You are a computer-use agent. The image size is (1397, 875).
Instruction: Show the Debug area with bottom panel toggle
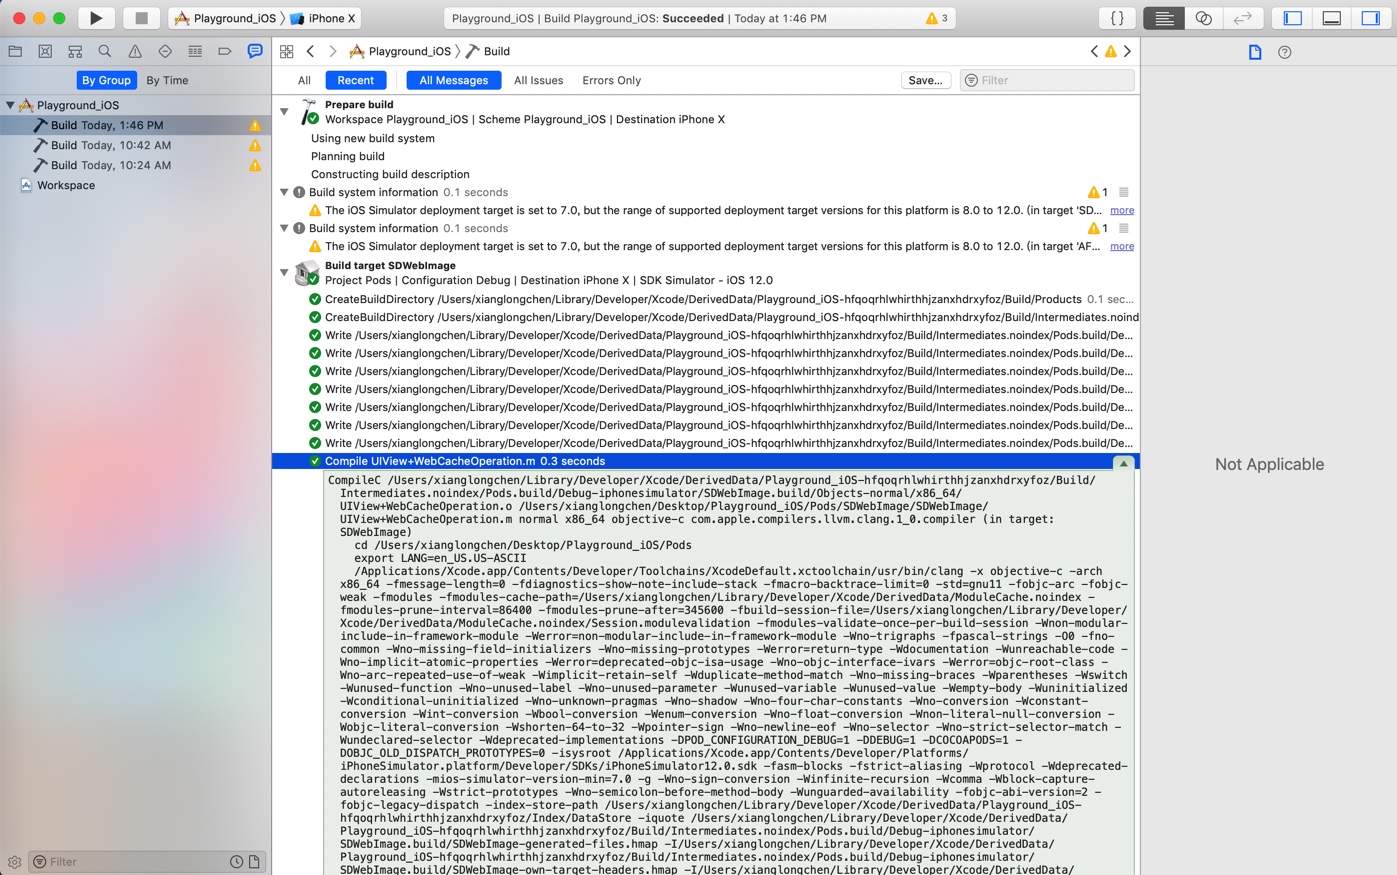(x=1331, y=17)
